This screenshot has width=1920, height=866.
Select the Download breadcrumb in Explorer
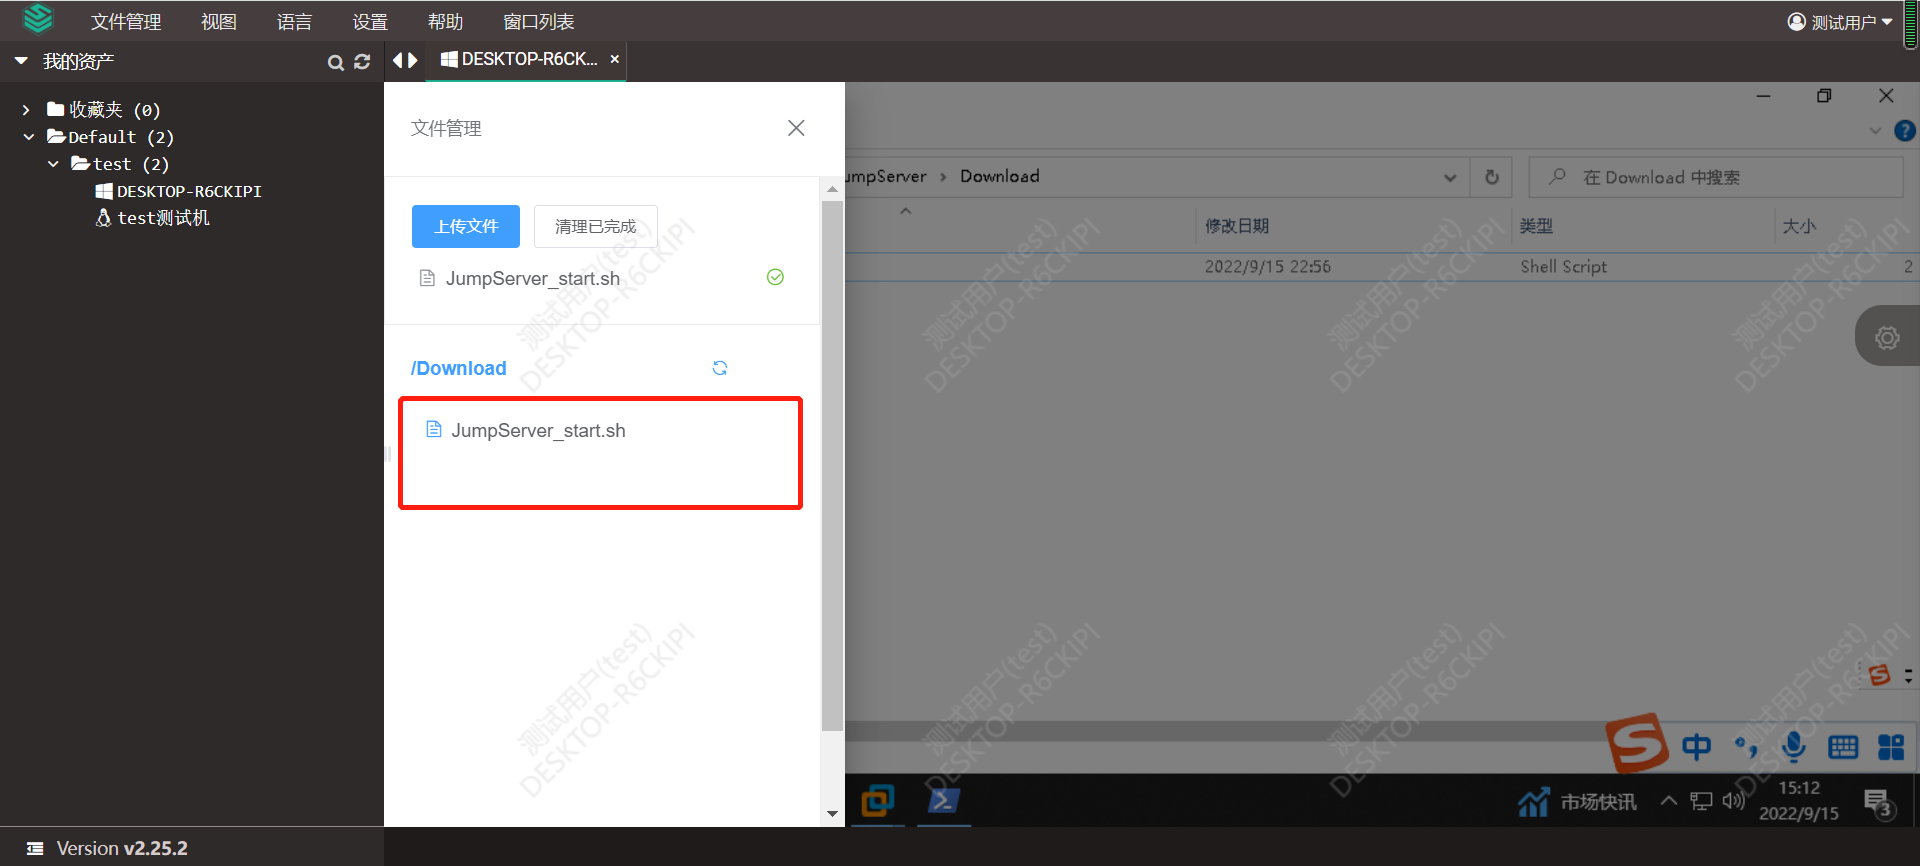tap(1000, 176)
